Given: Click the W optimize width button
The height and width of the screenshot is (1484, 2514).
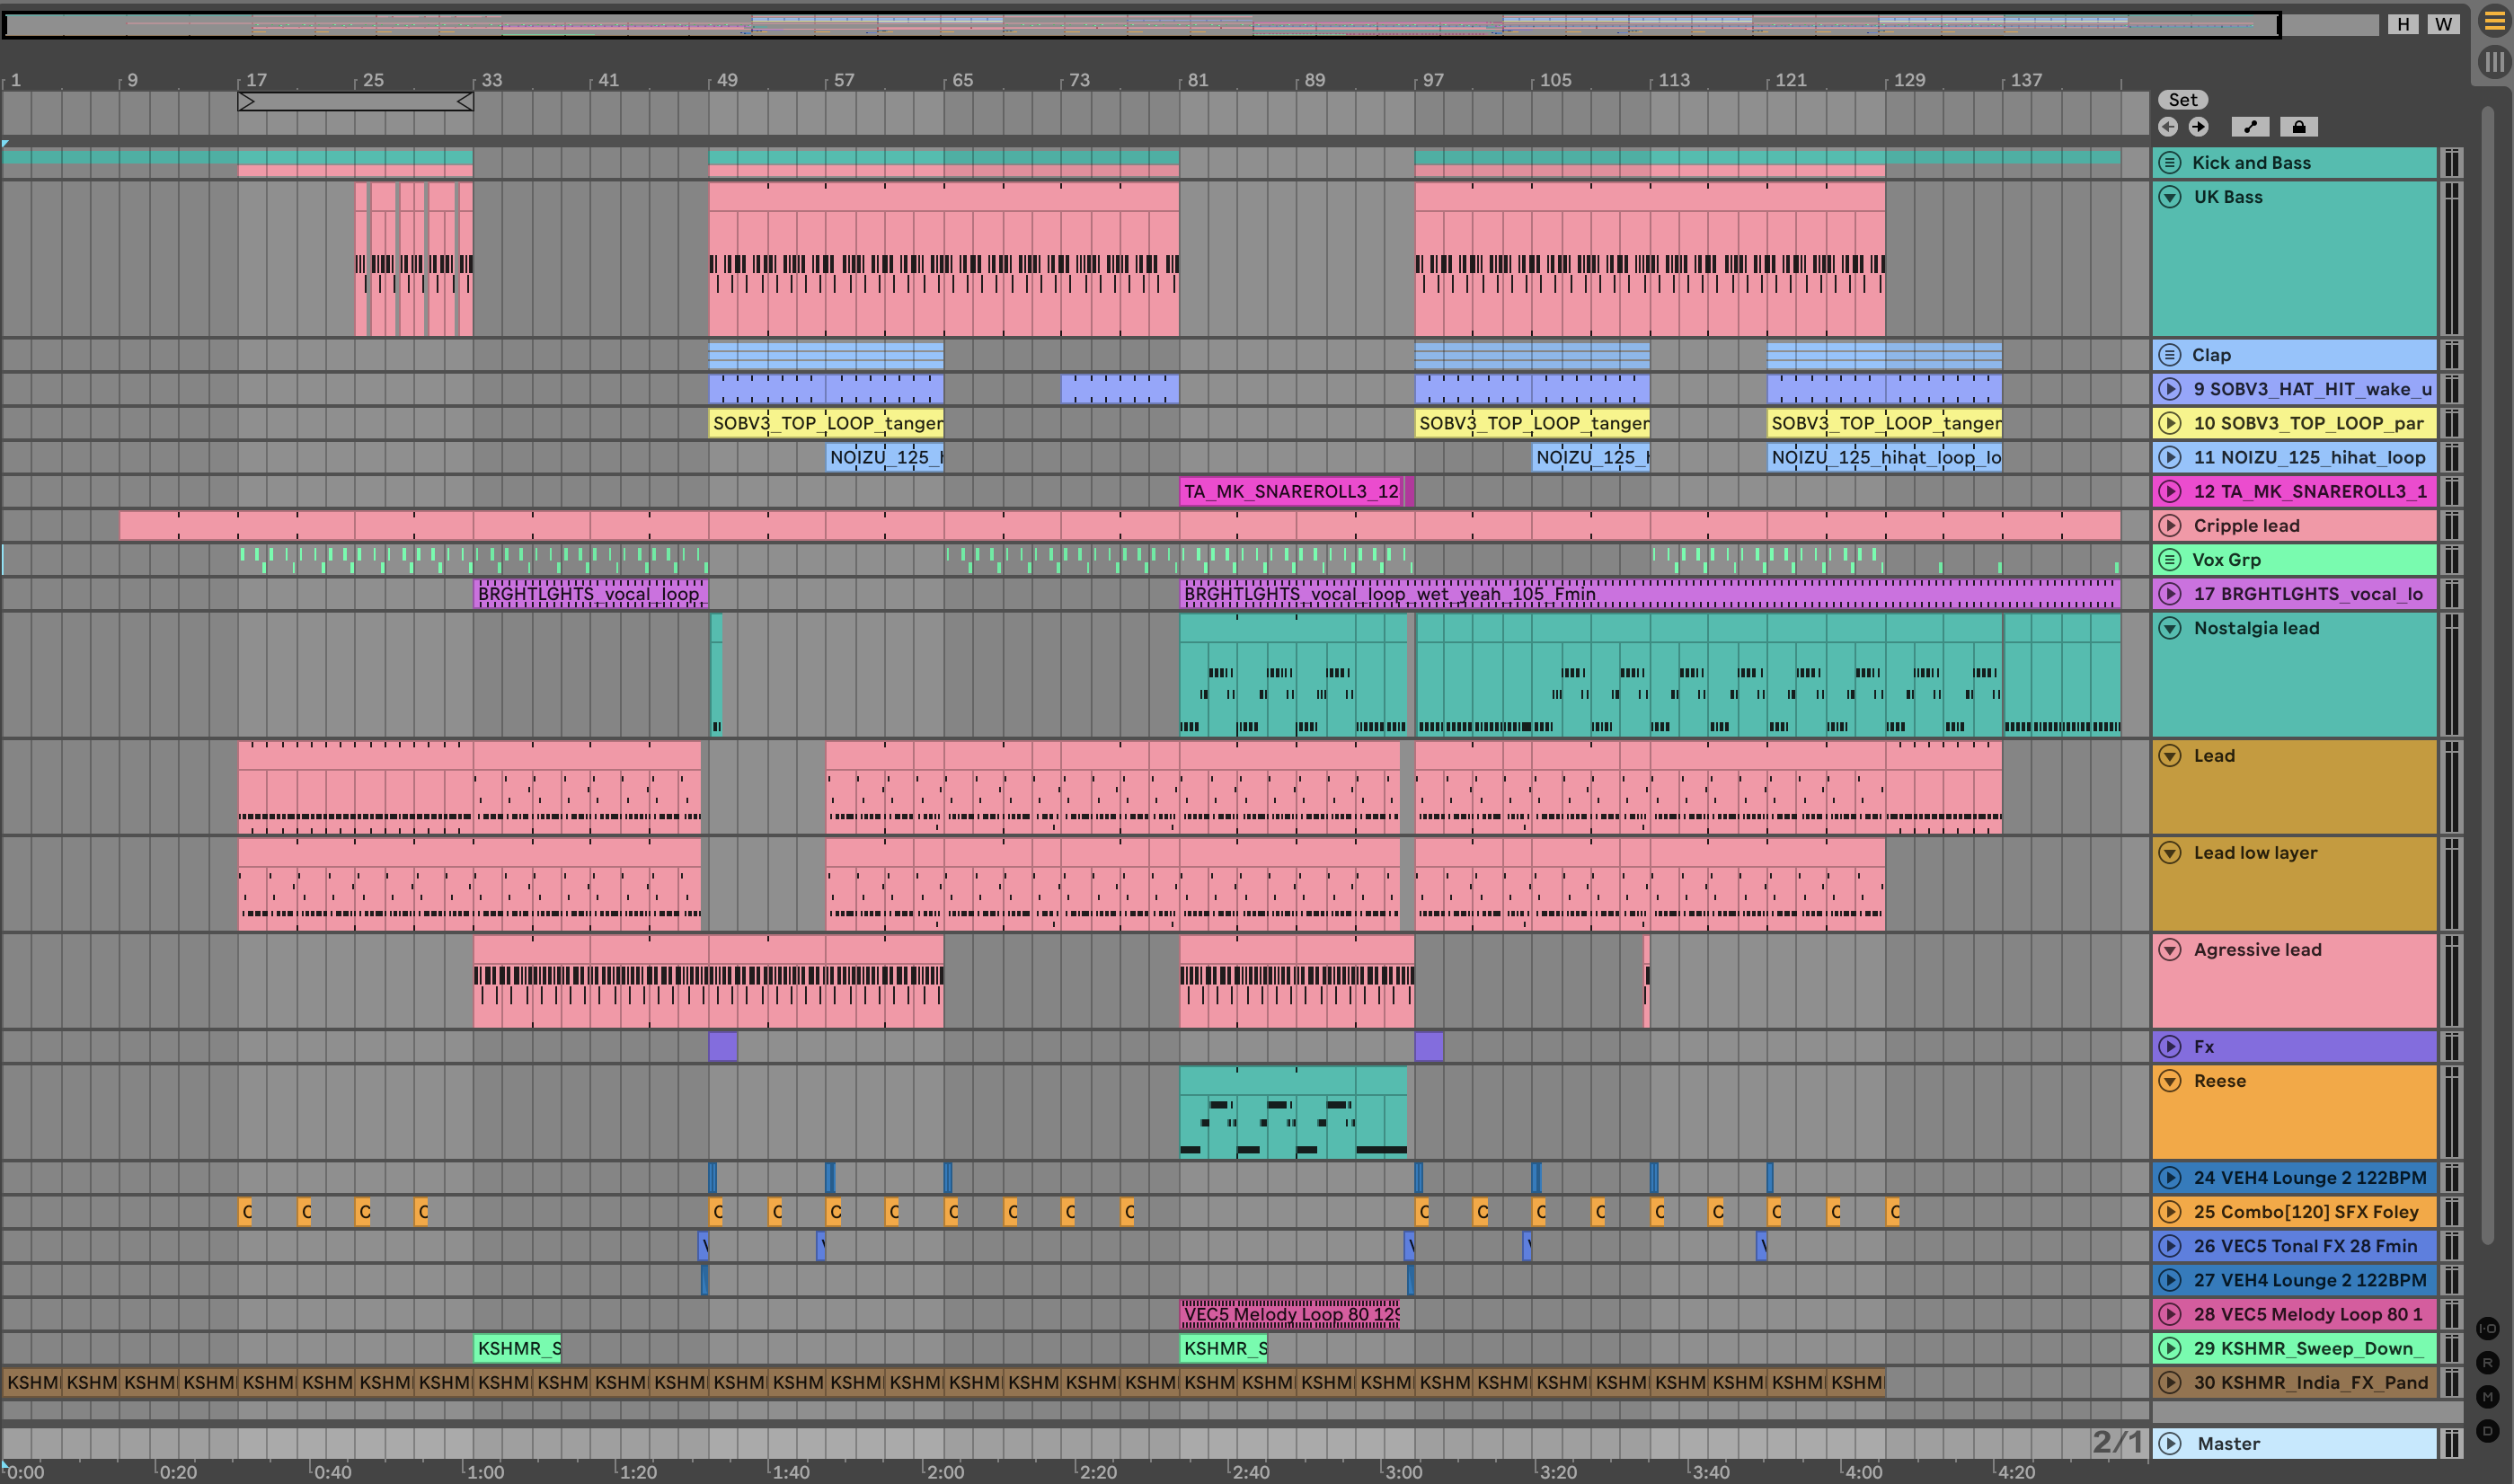Looking at the screenshot, I should pyautogui.click(x=2443, y=24).
